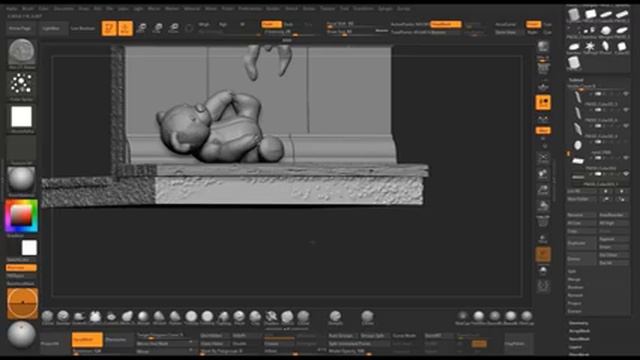The image size is (640, 360).
Task: Open the current brush thumbnail on left shelf
Action: (21, 52)
